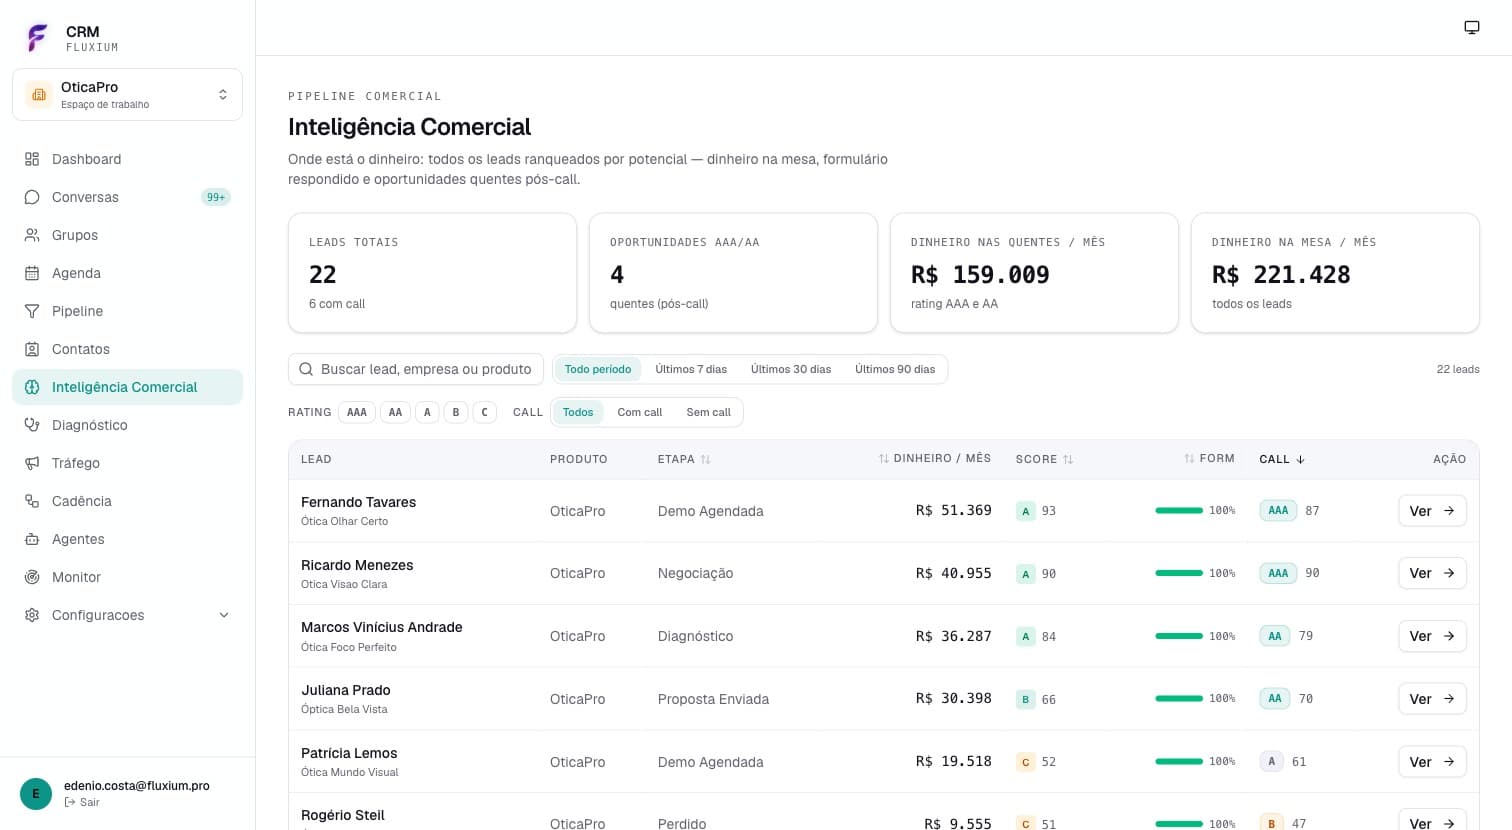The width and height of the screenshot is (1512, 830).
Task: Click Patrícia Lemos form progress bar
Action: click(1179, 761)
